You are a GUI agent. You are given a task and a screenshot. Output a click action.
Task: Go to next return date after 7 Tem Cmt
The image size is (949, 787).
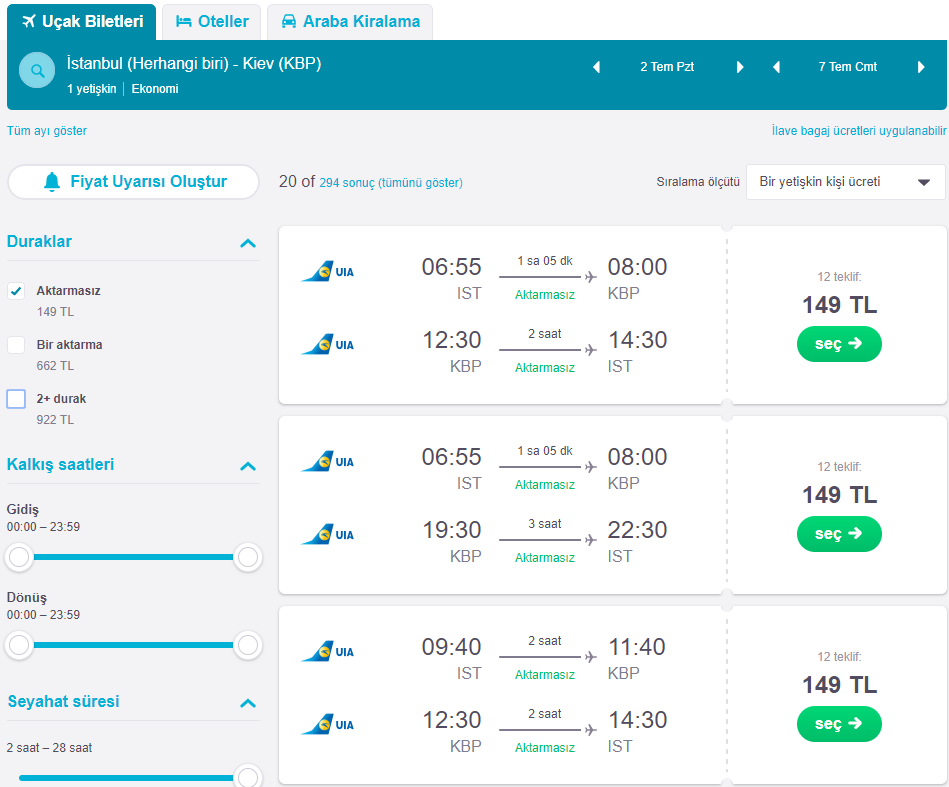coord(921,67)
